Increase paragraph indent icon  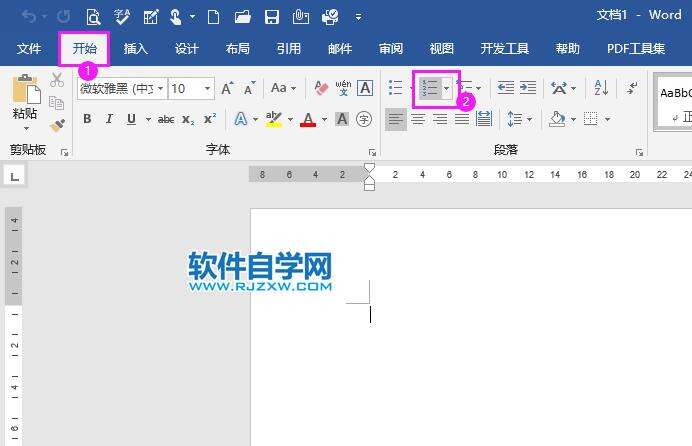(528, 88)
